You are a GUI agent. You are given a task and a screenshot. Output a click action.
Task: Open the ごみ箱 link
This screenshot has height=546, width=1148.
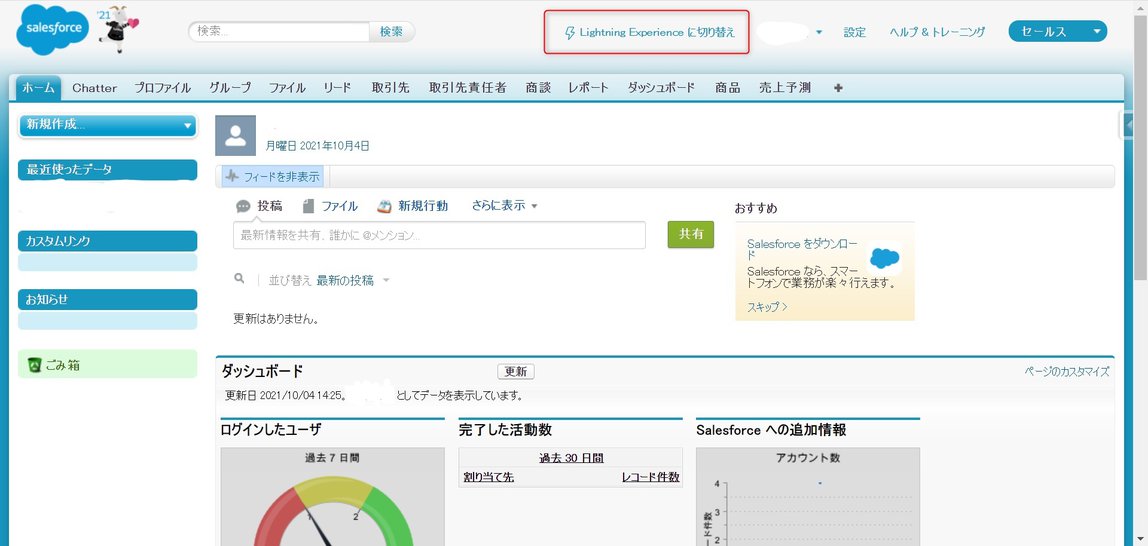[62, 365]
